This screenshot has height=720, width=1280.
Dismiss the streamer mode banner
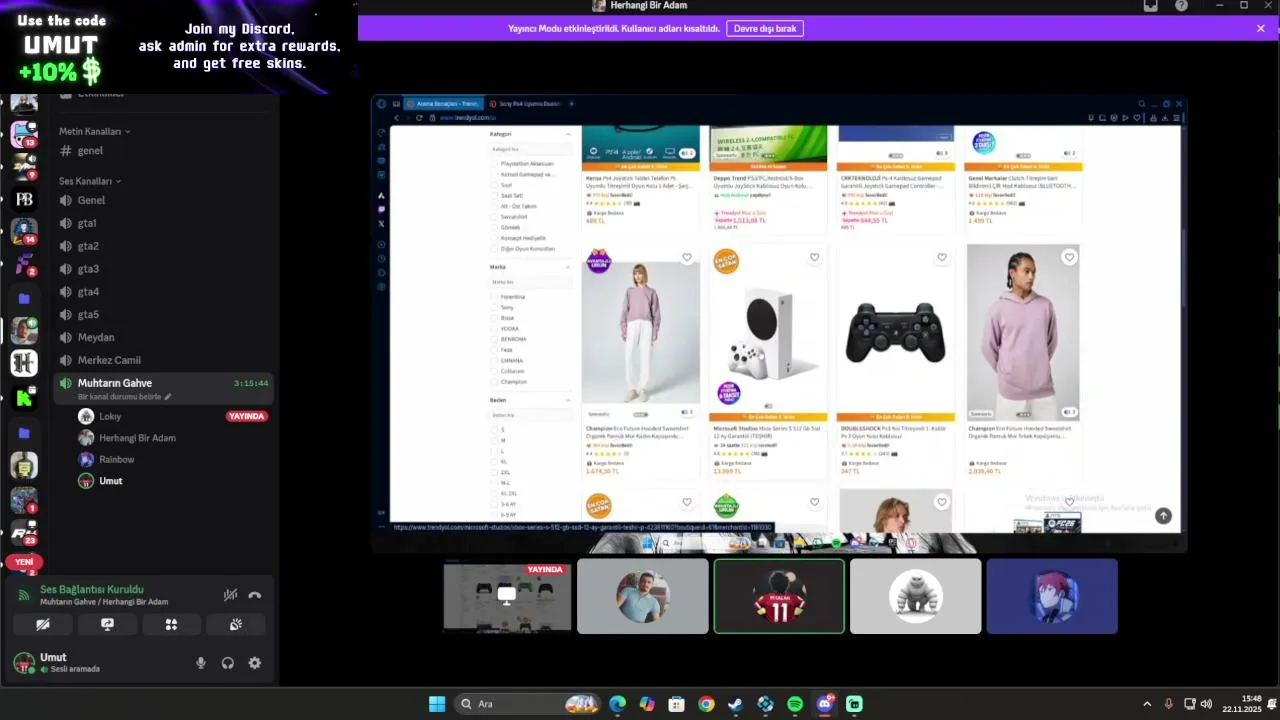click(x=1261, y=28)
